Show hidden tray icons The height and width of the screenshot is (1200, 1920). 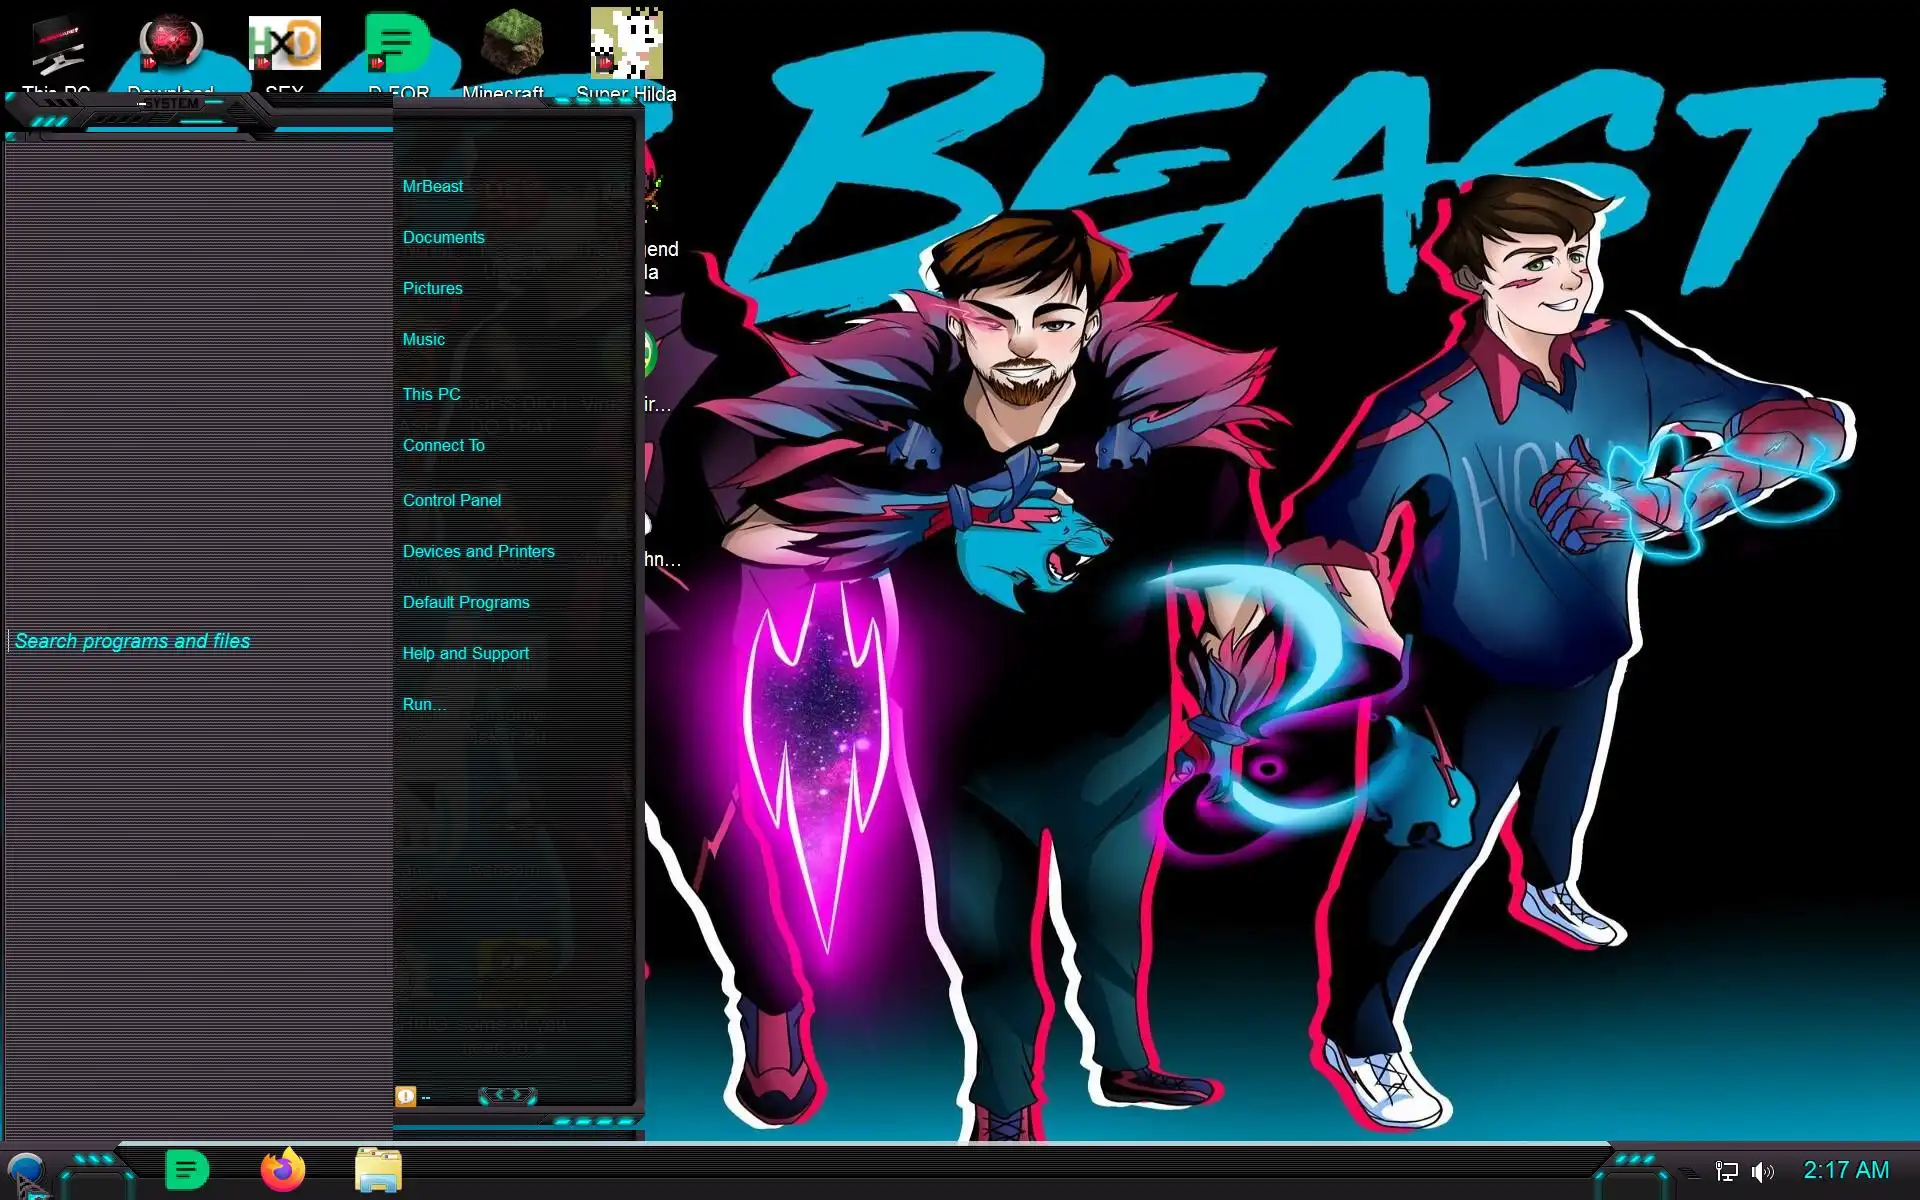click(x=1689, y=1172)
